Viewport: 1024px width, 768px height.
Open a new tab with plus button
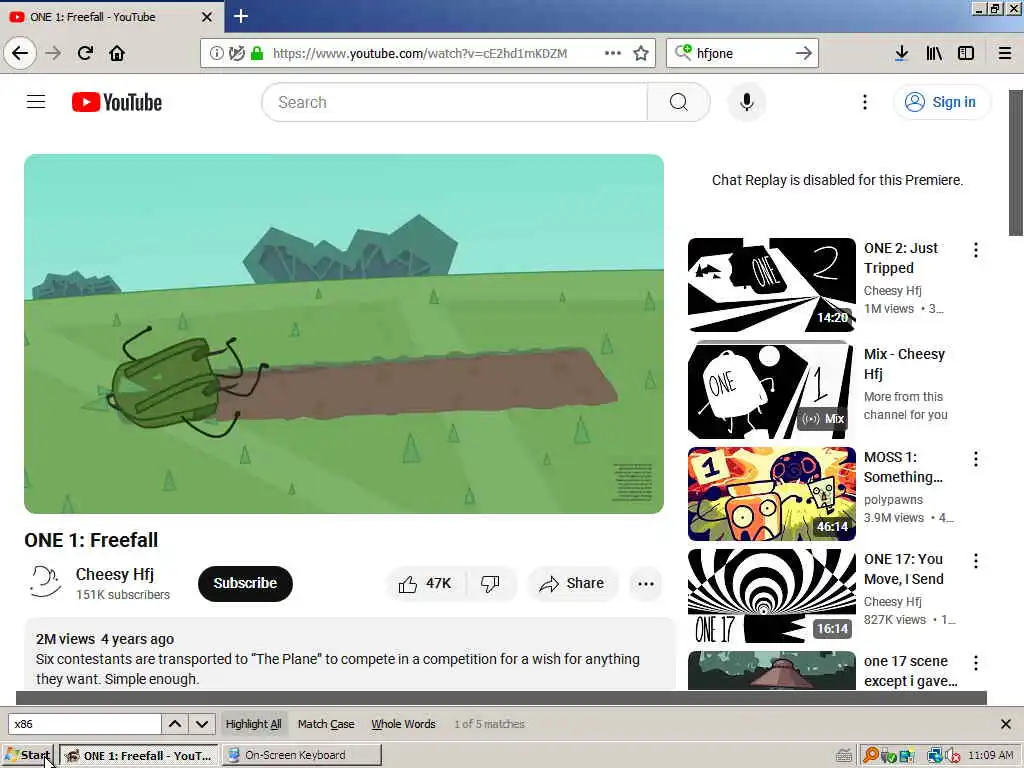(x=241, y=16)
